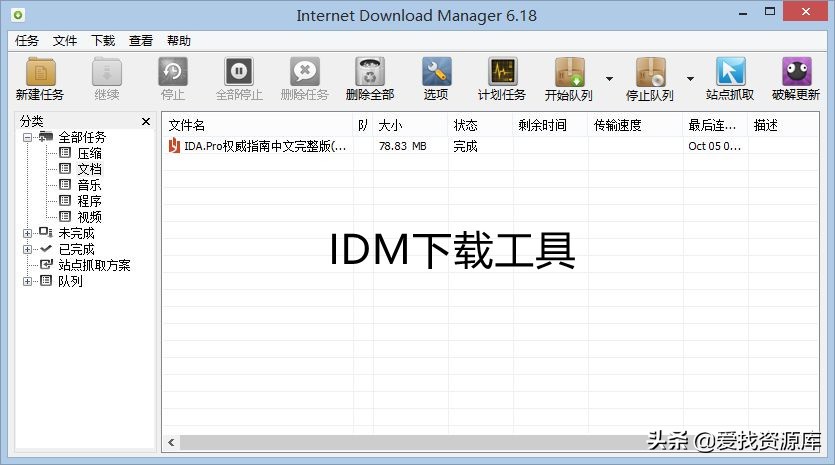This screenshot has height=465, width=835.
Task: Expand the 未完成 tree node
Action: tap(28, 233)
